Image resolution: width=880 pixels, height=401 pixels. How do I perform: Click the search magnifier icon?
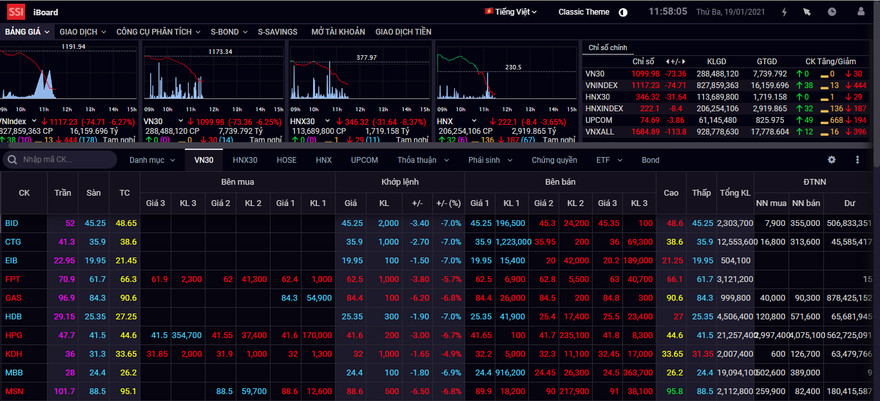[x=13, y=160]
